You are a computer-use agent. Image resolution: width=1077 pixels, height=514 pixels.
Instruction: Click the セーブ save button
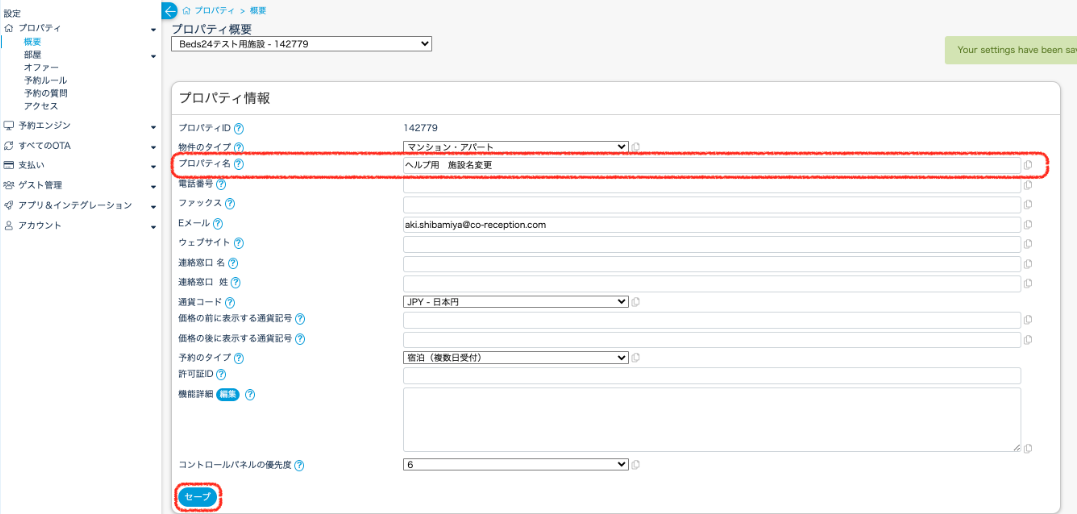[x=197, y=496]
